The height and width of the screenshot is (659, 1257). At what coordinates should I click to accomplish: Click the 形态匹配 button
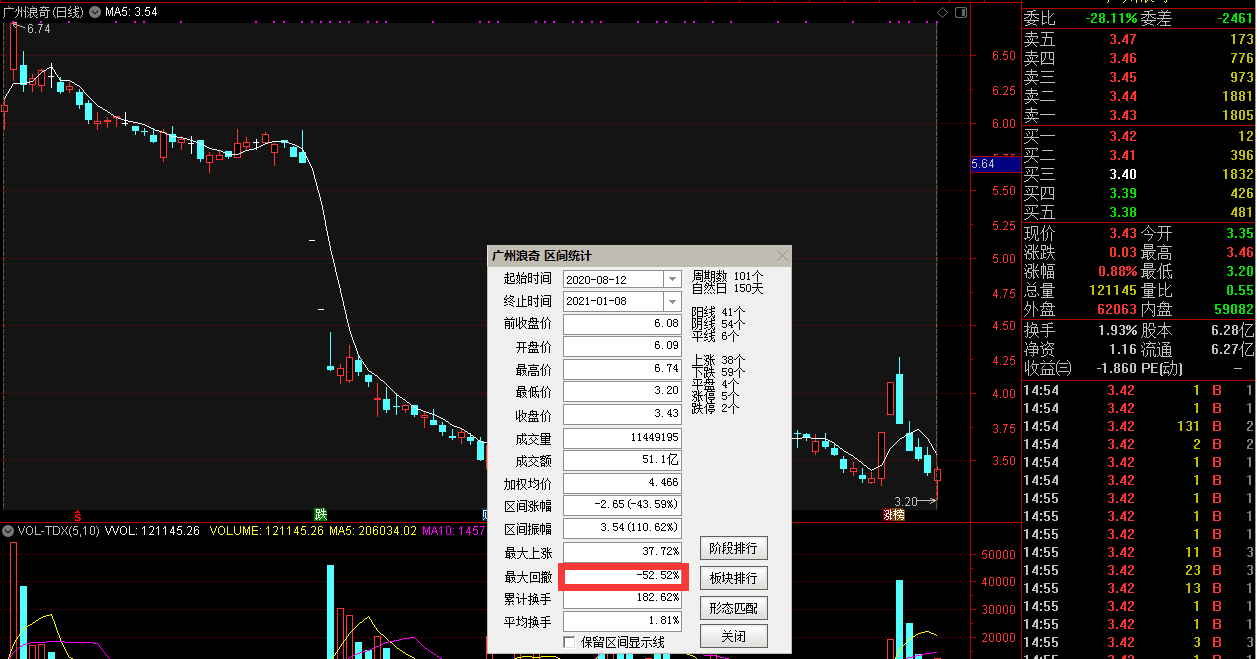[733, 607]
